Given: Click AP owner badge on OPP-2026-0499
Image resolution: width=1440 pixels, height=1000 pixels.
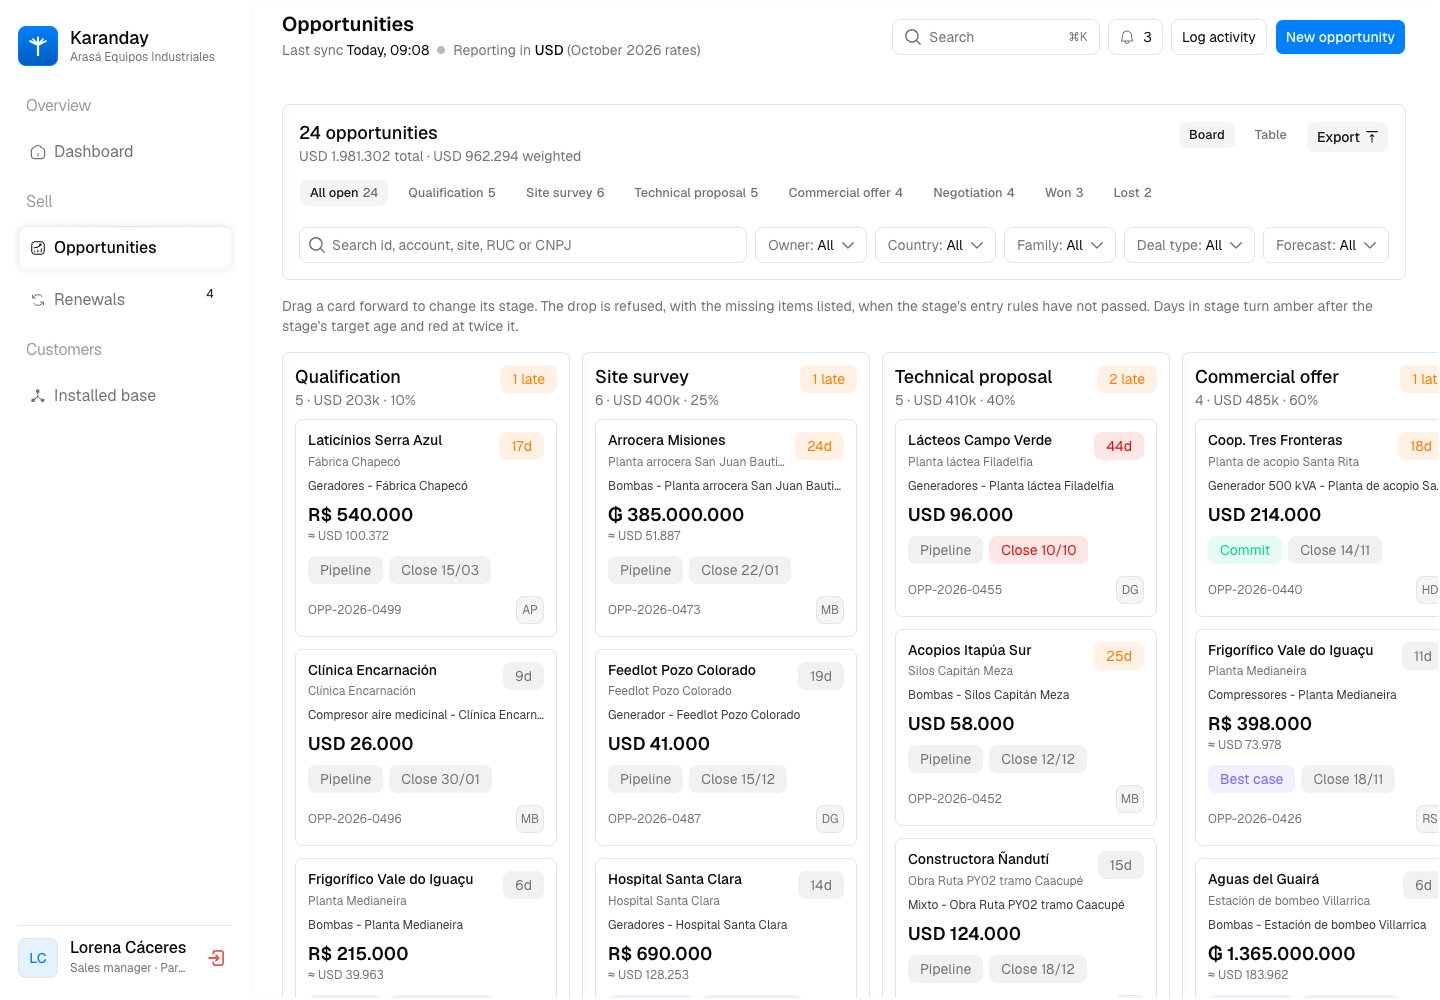Looking at the screenshot, I should (x=530, y=610).
